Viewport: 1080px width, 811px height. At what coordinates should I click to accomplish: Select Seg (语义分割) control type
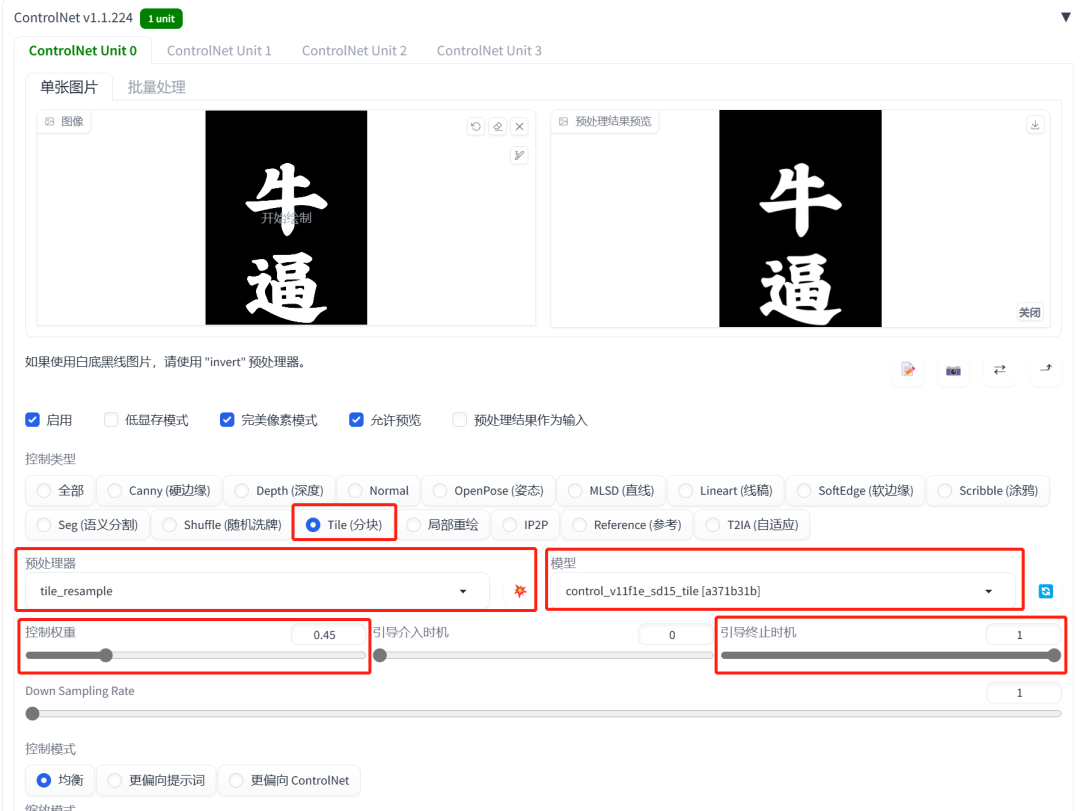click(87, 525)
